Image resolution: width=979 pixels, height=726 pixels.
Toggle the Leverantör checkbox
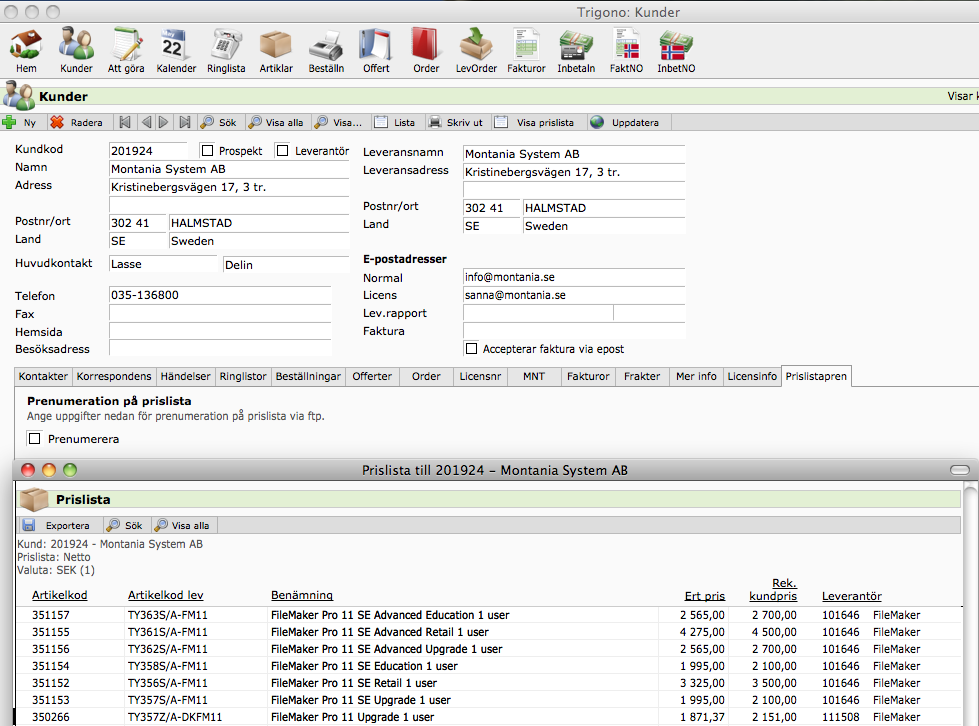283,150
